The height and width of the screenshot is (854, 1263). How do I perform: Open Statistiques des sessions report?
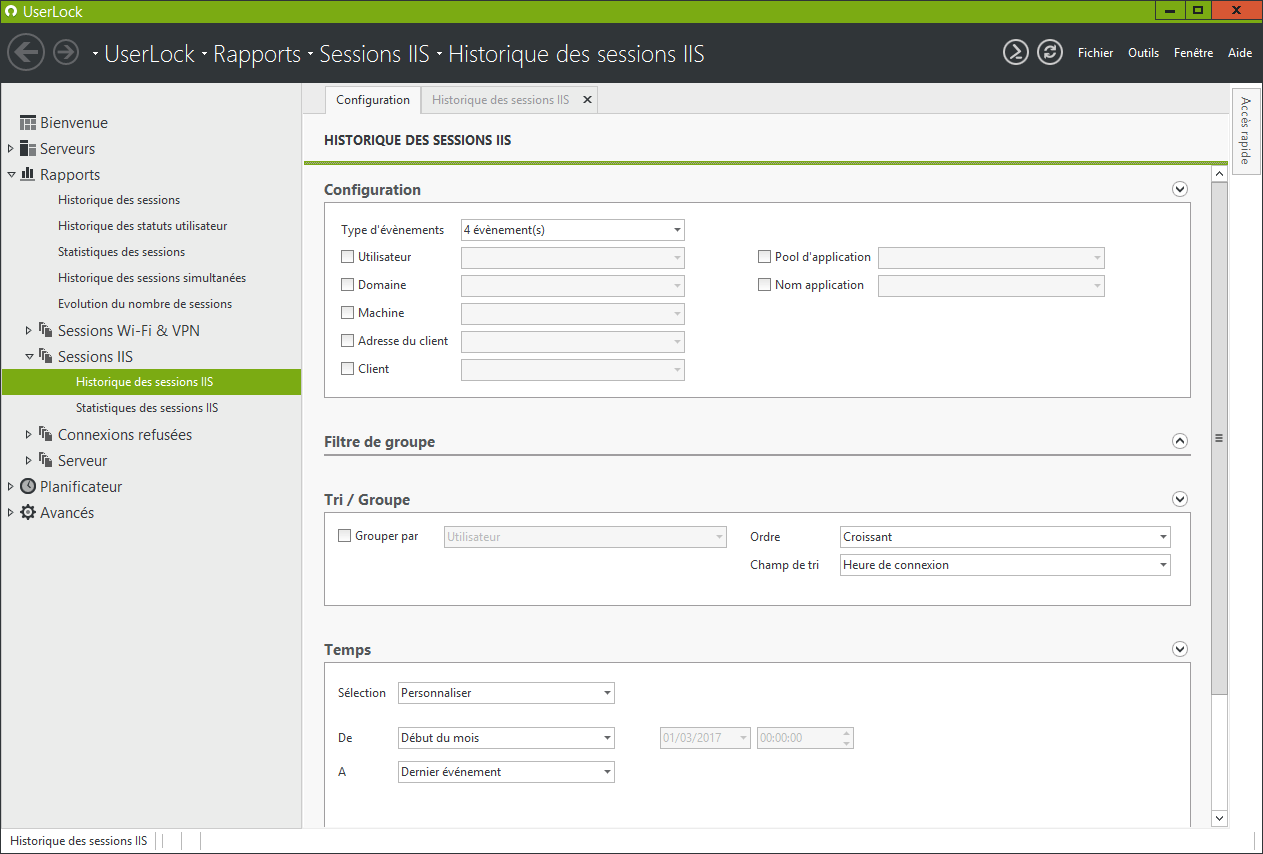(x=122, y=252)
